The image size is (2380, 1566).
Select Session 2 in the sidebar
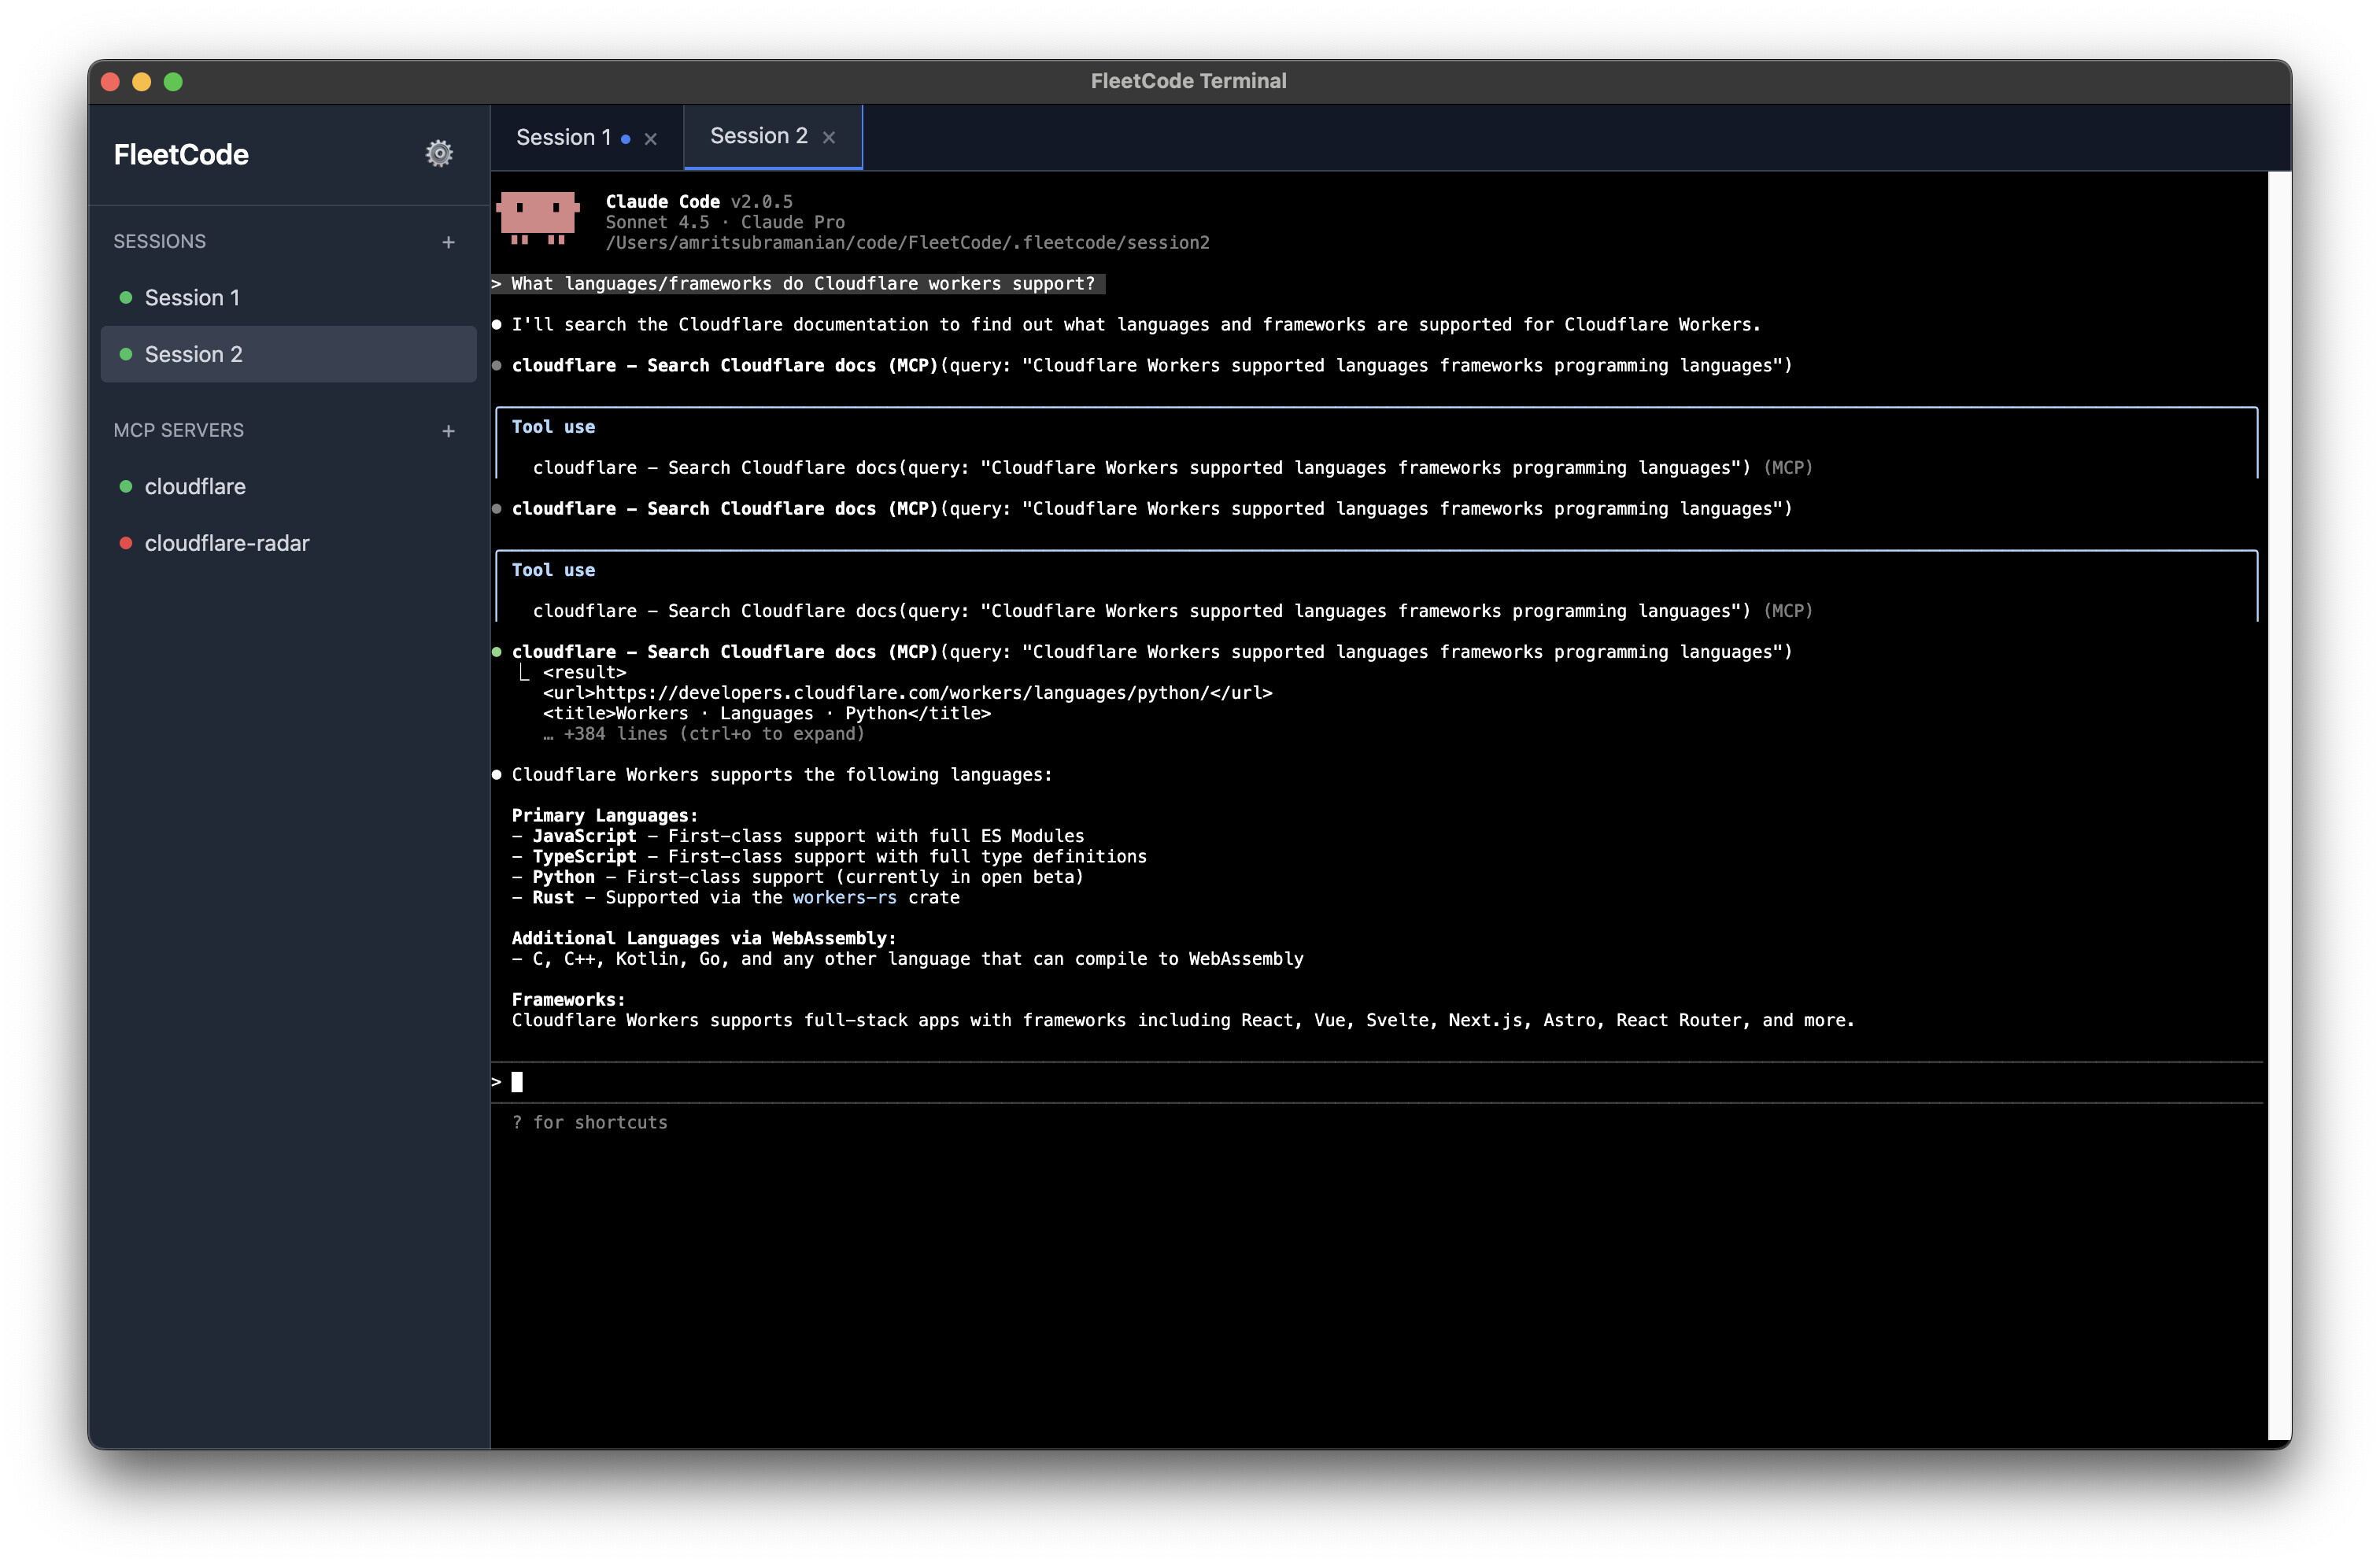(x=194, y=355)
